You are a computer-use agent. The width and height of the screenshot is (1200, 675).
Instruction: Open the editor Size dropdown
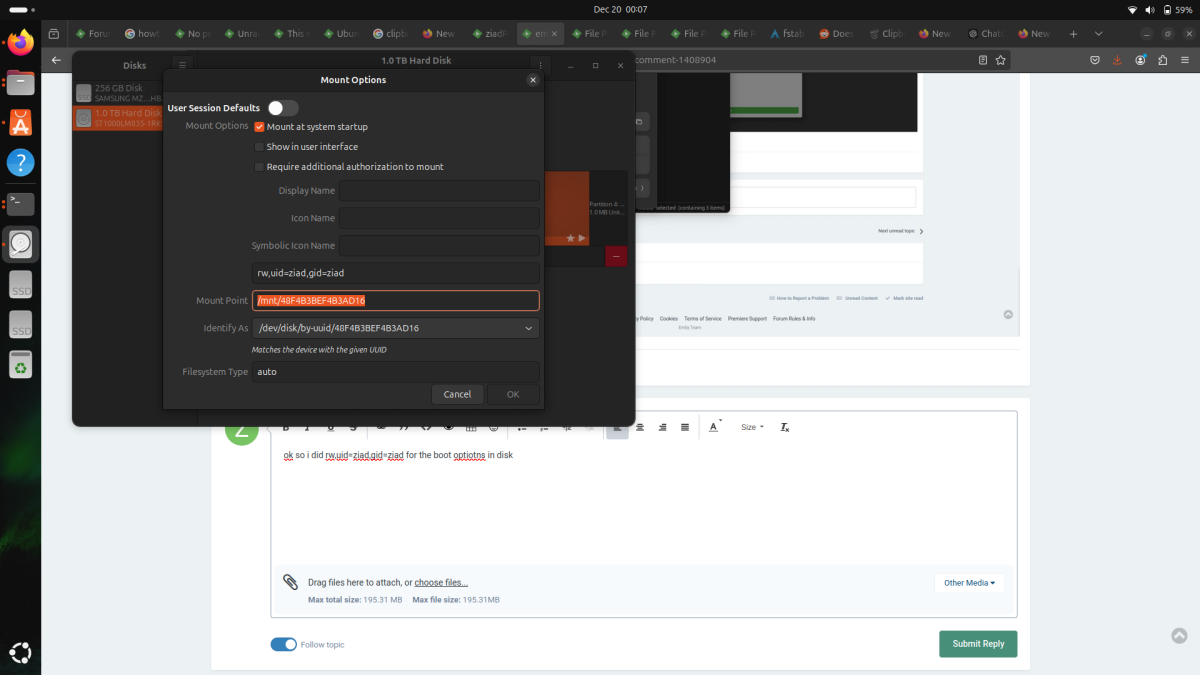(x=752, y=427)
